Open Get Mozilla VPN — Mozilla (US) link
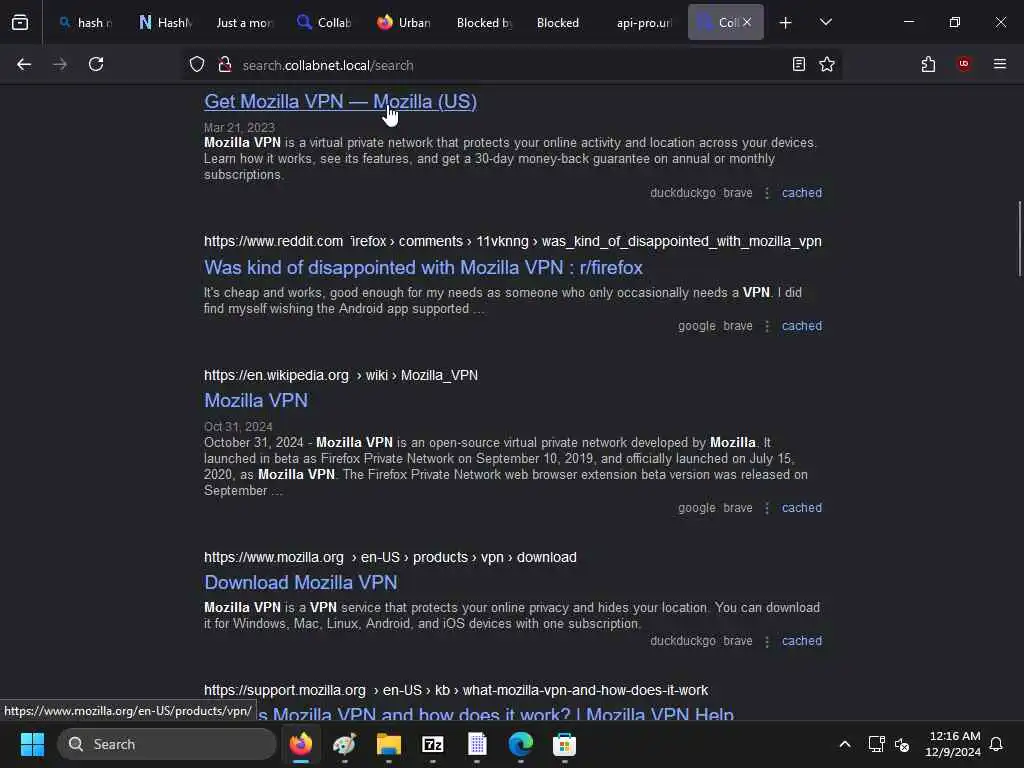This screenshot has height=768, width=1024. click(x=340, y=102)
